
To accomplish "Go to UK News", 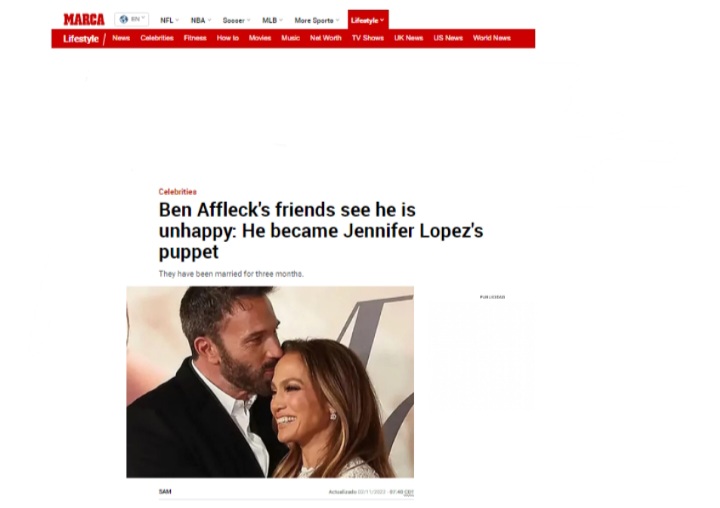I will coord(409,38).
